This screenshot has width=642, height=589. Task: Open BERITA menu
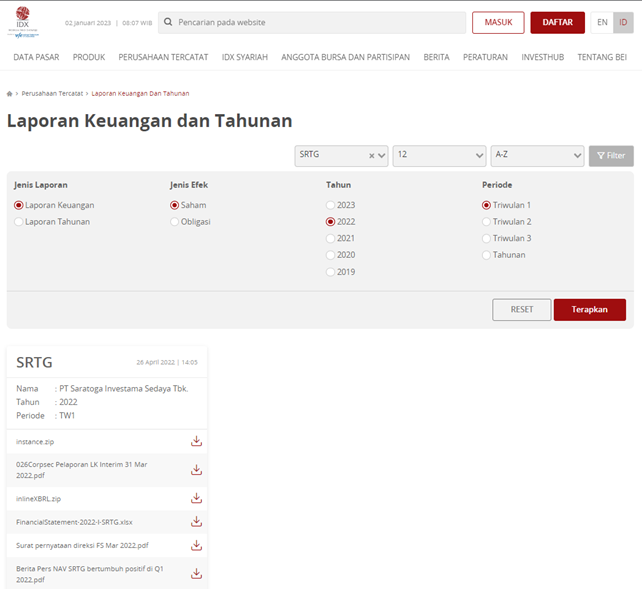436,57
